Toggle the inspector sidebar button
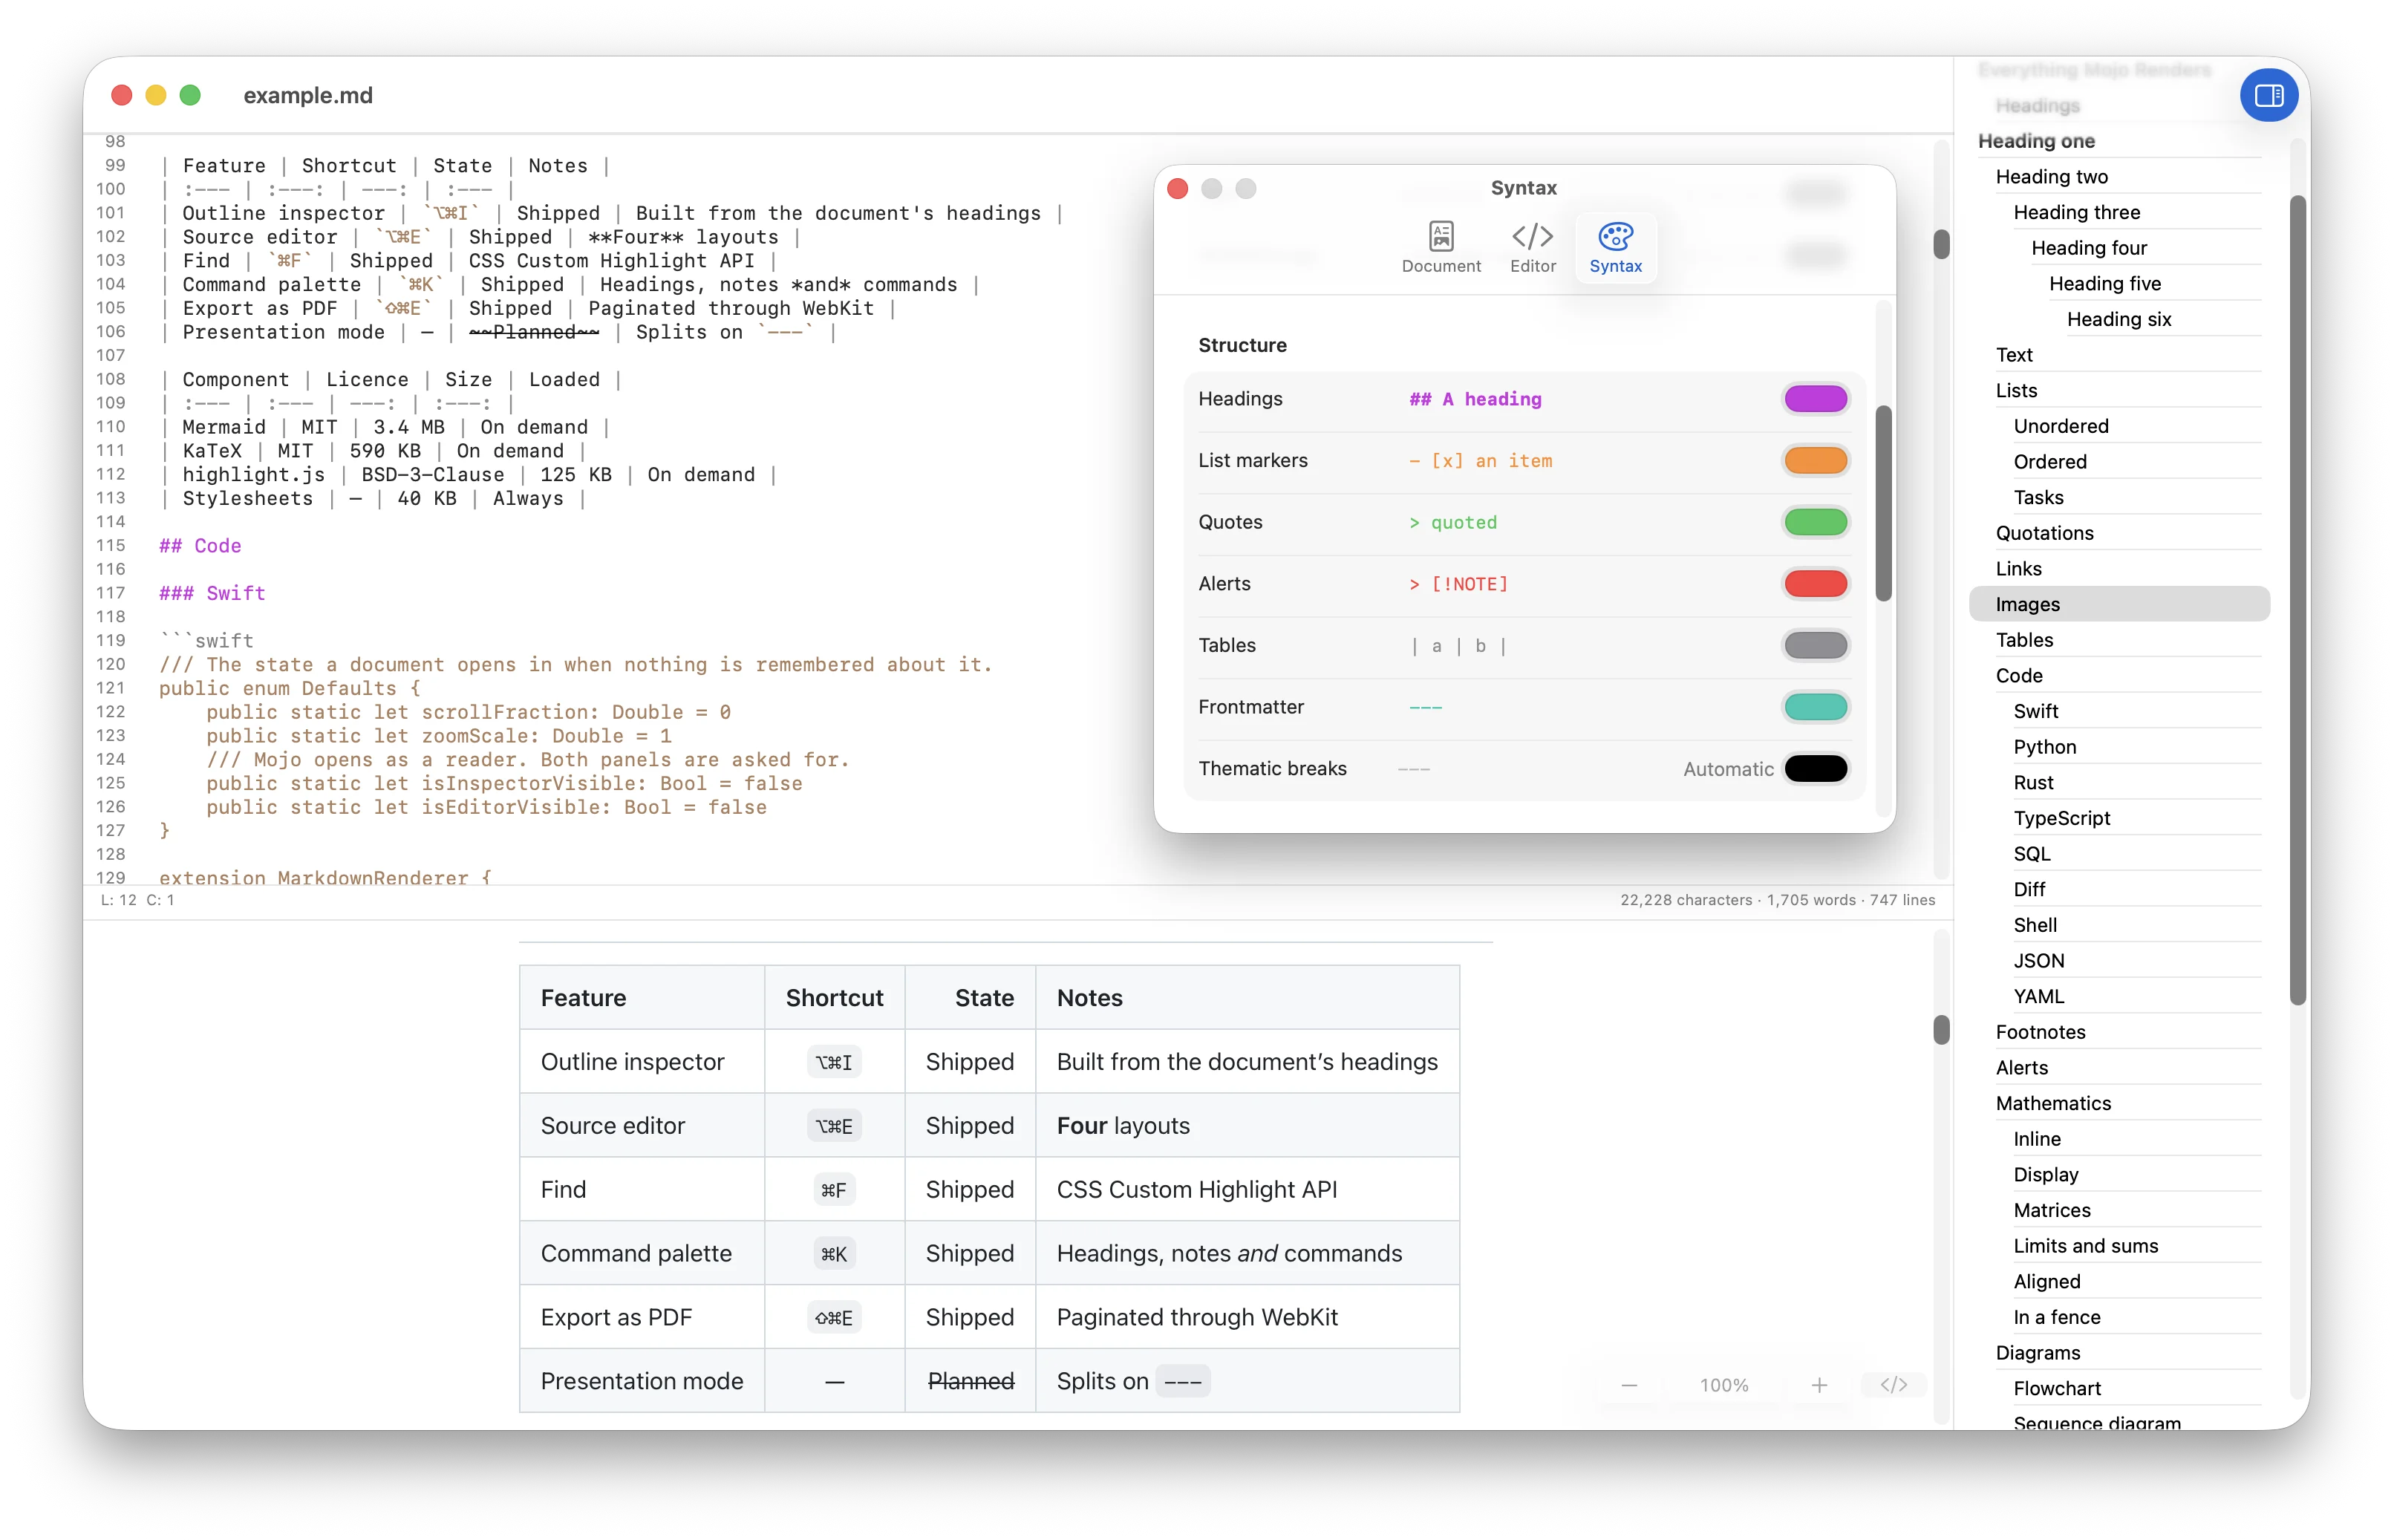Screen dimensions: 2394x1540 (2268, 95)
